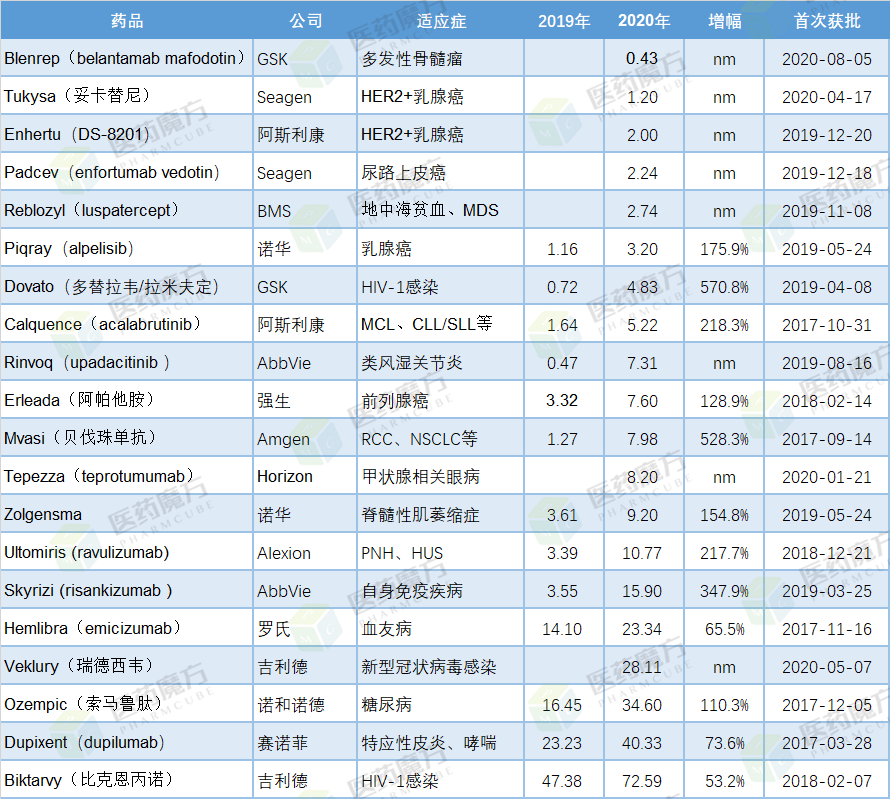The width and height of the screenshot is (890, 799).
Task: Select the Ozempic (索马鲁肽) cell
Action: (127, 704)
